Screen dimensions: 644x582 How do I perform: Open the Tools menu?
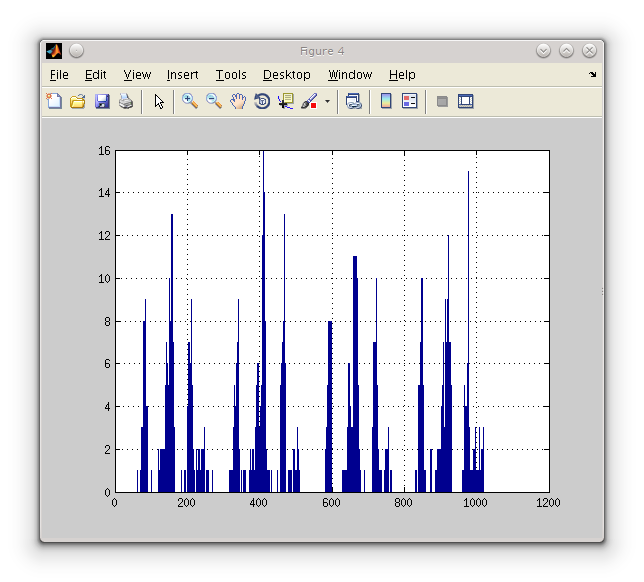[231, 75]
